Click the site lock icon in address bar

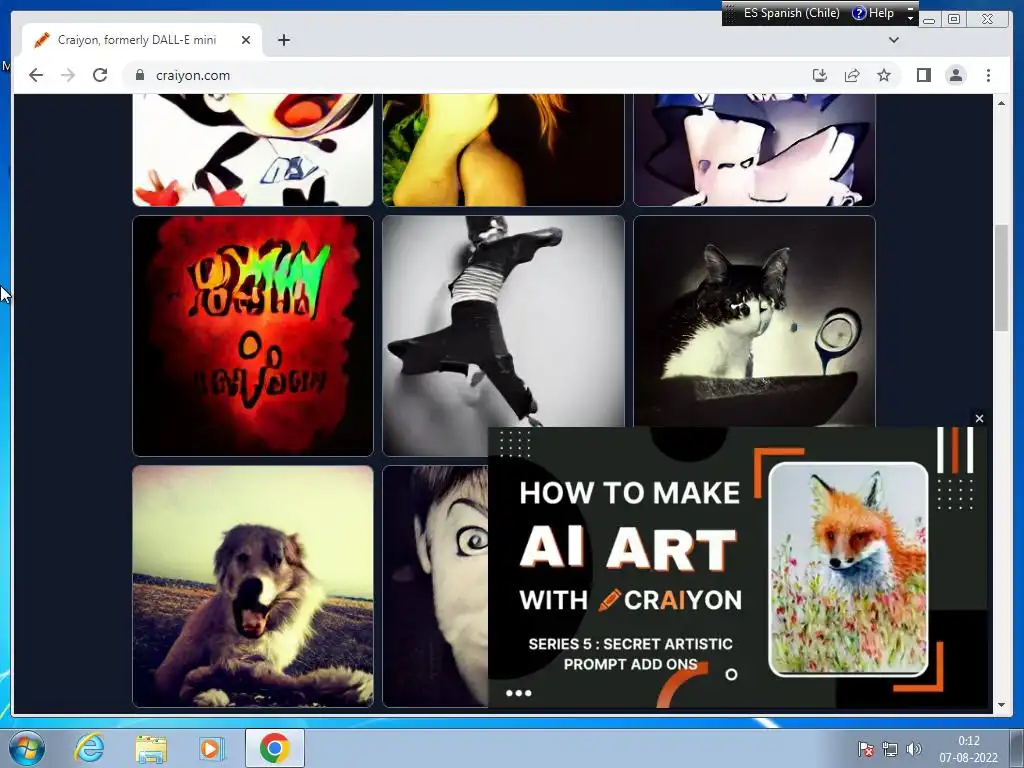[x=140, y=75]
